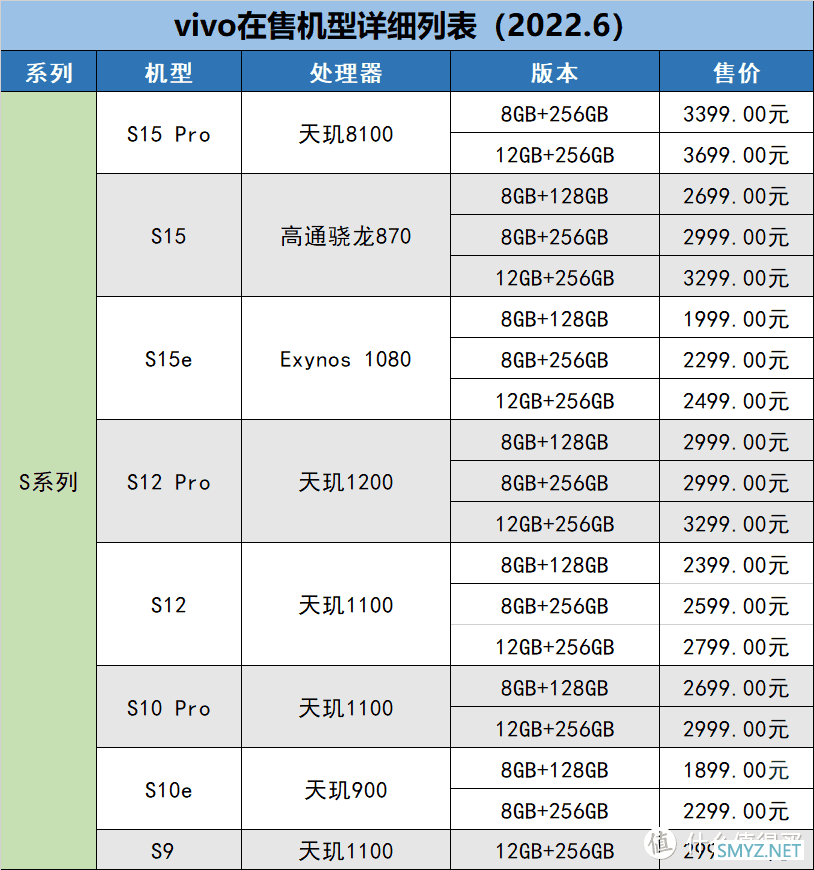Click the 12GB+256GB version in S9 row
Viewport: 814px width, 870px height.
pyautogui.click(x=555, y=850)
